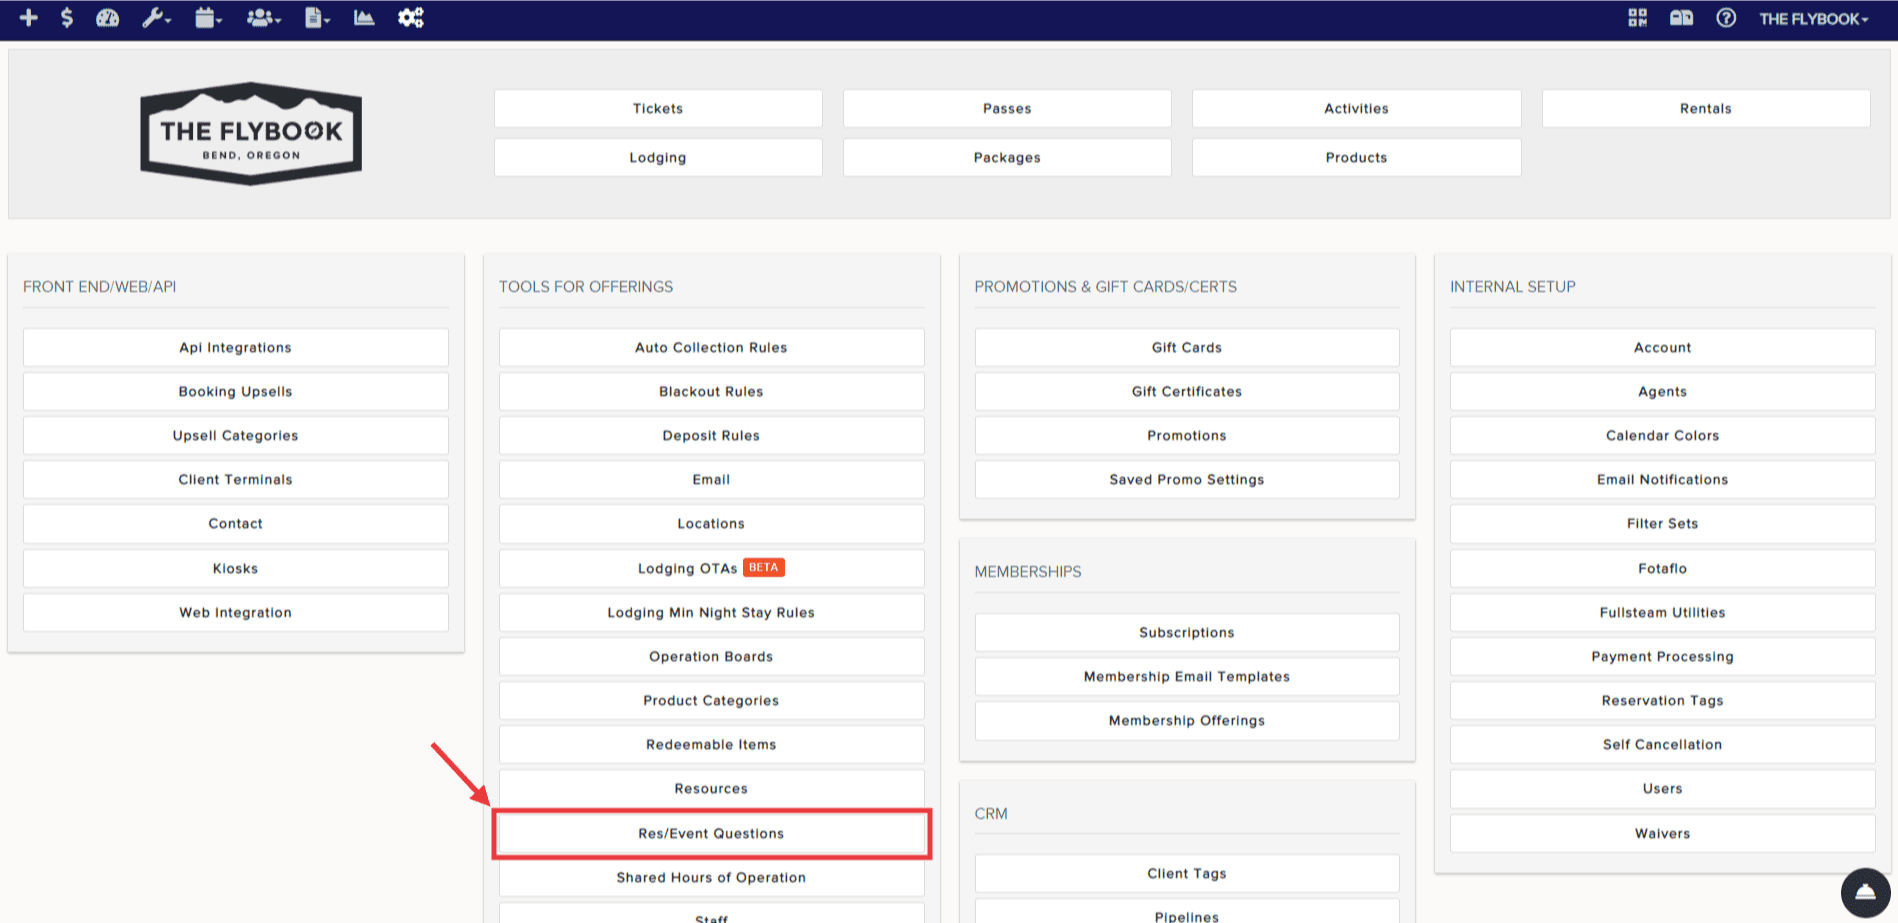Open Lodging Min Night Stay Rules
Image resolution: width=1898 pixels, height=923 pixels.
[711, 613]
